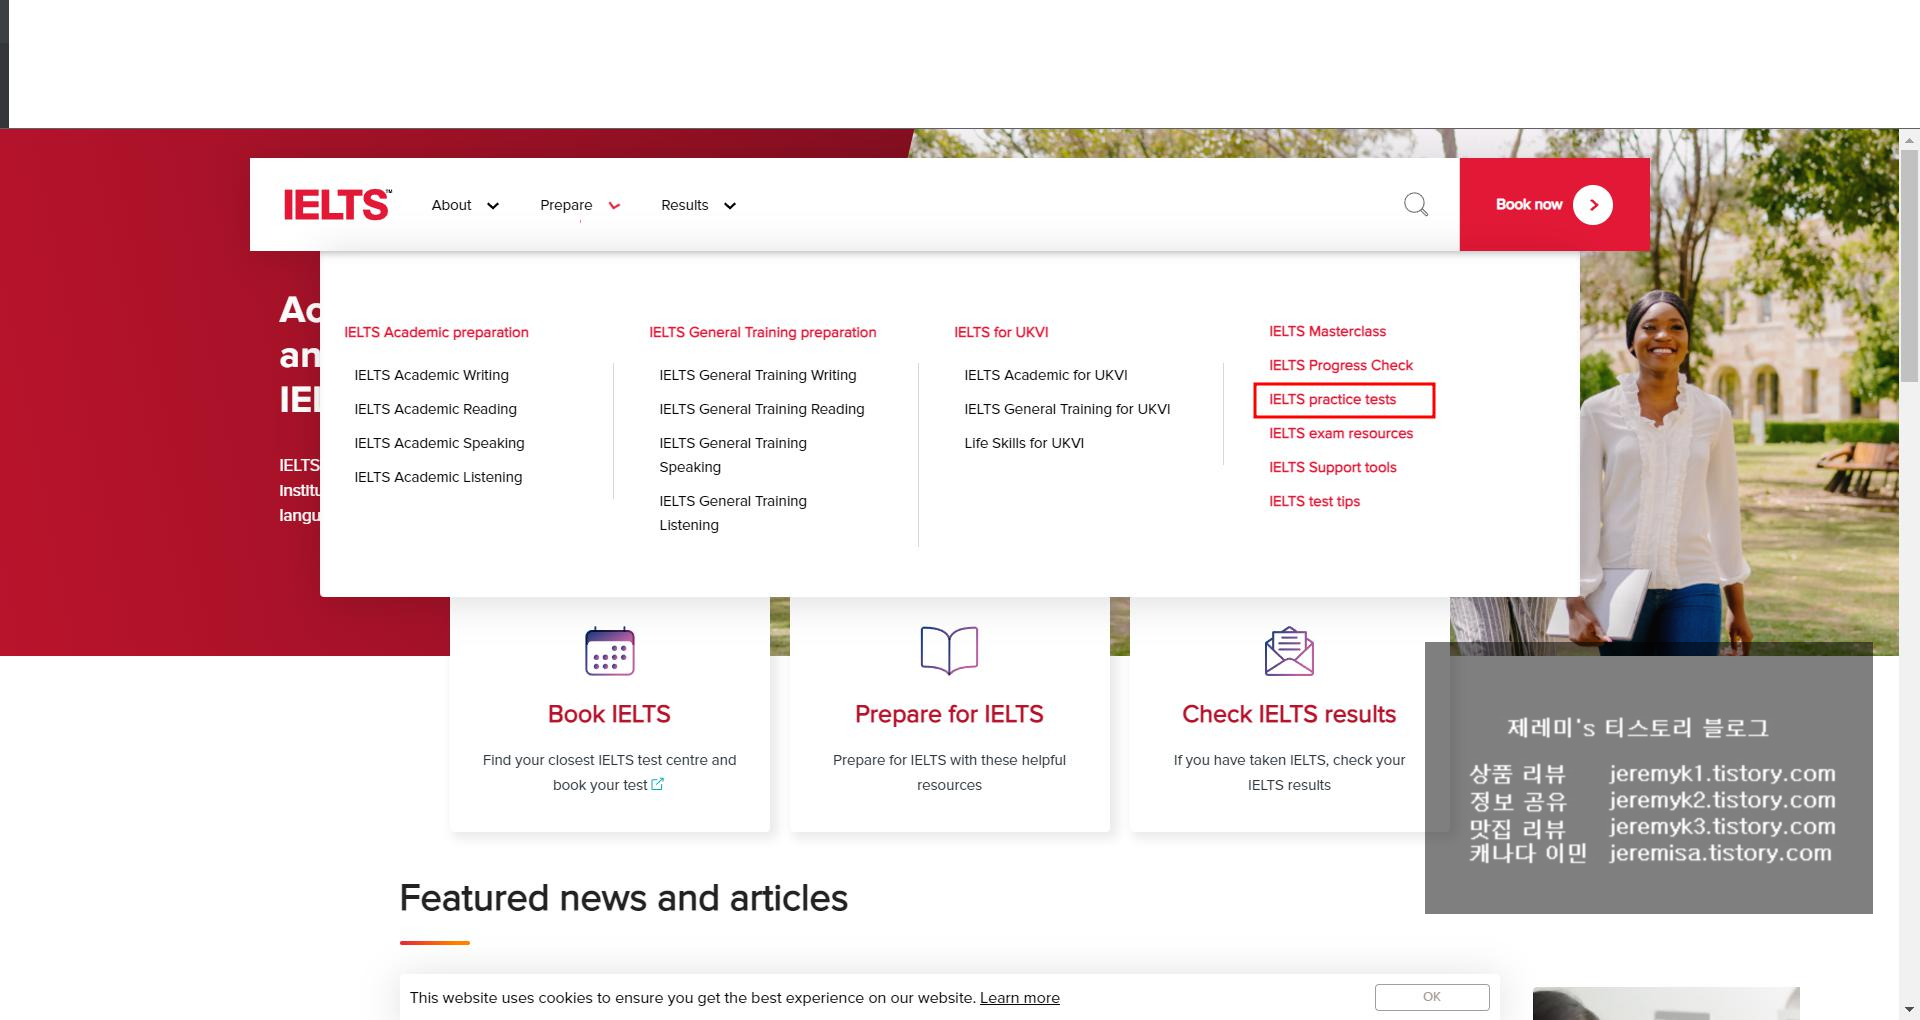Select IELTS Academic Listening
Screen dimensions: 1920x1020
tap(438, 477)
